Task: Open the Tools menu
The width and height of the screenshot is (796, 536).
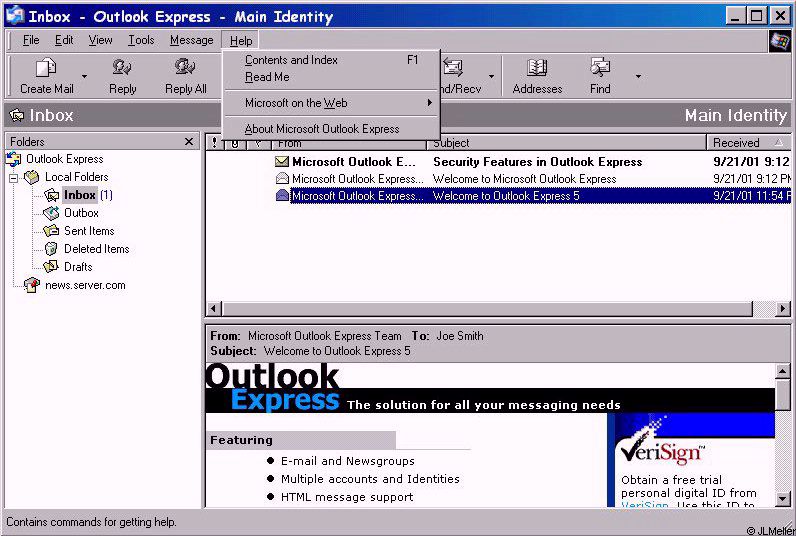Action: coord(141,40)
